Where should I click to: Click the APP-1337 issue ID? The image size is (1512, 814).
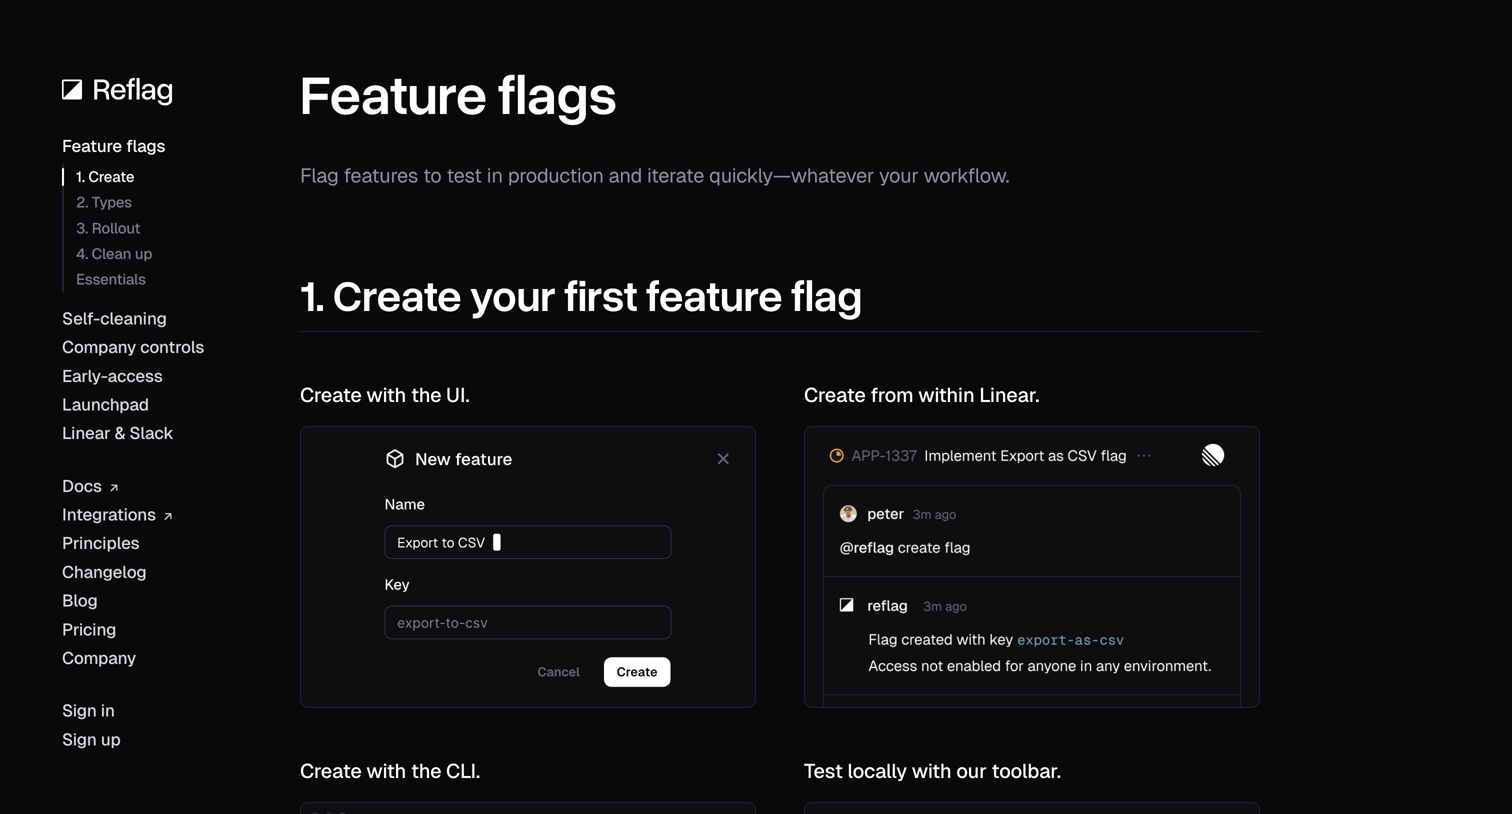coord(884,456)
